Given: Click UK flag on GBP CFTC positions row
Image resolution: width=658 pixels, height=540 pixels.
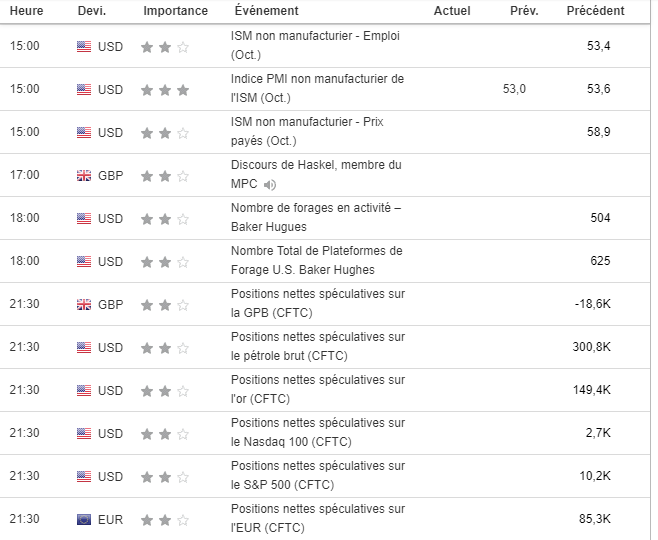Looking at the screenshot, I should click(x=84, y=304).
